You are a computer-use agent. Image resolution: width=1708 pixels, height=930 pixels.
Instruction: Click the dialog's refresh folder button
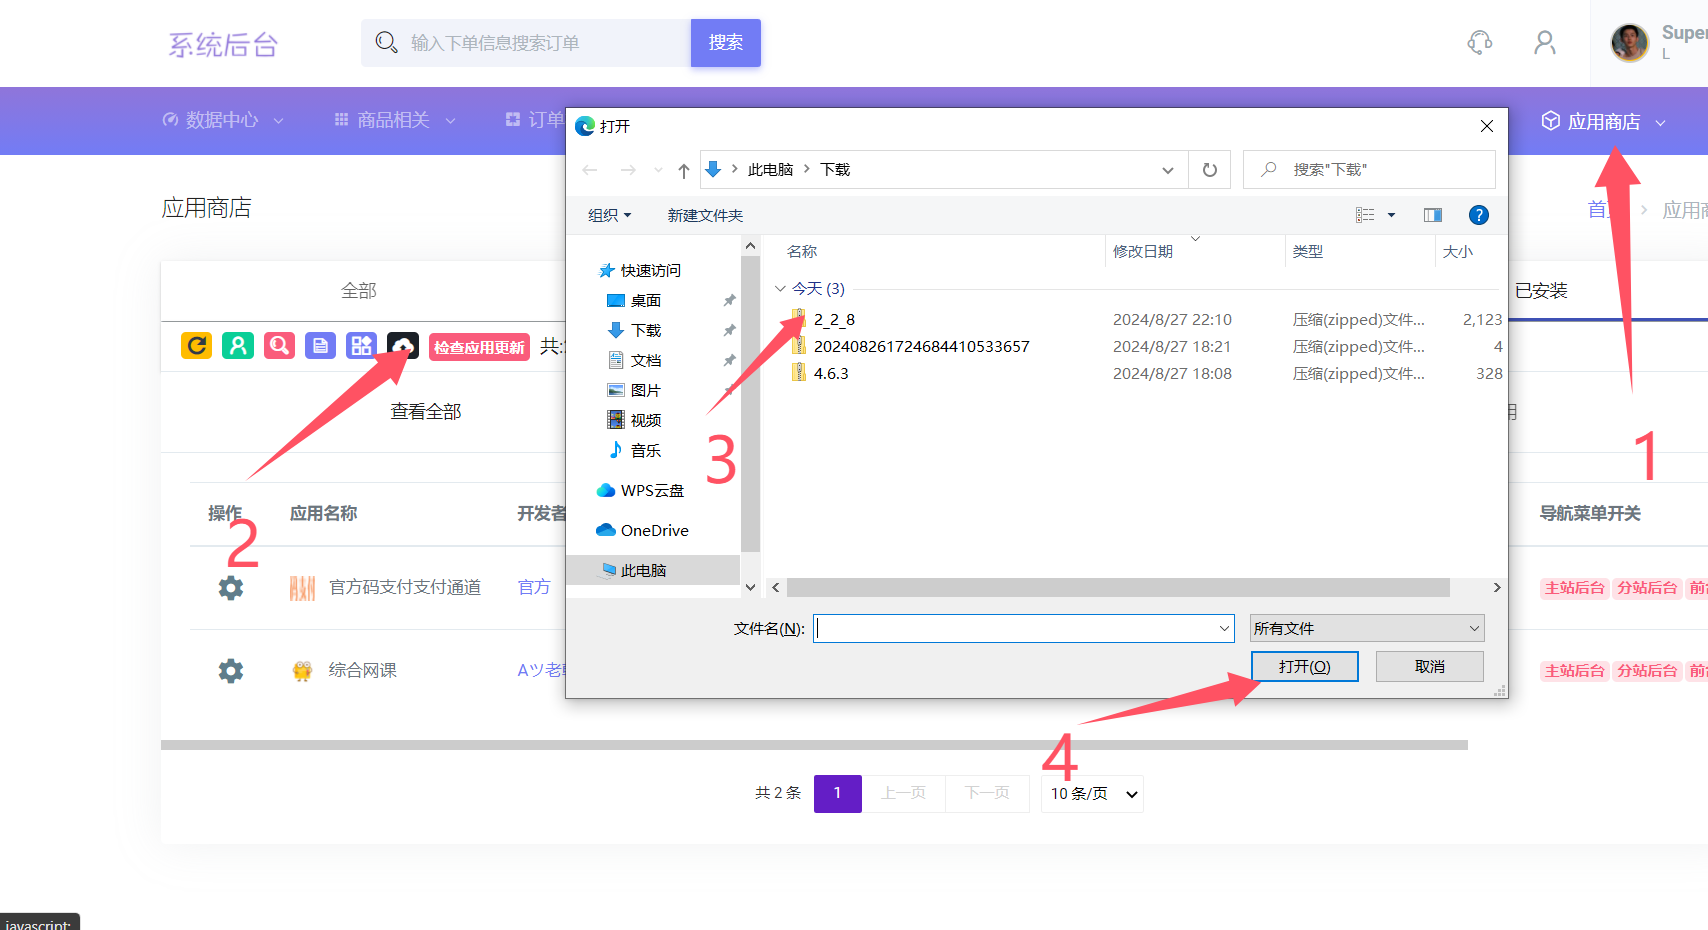click(x=1210, y=170)
